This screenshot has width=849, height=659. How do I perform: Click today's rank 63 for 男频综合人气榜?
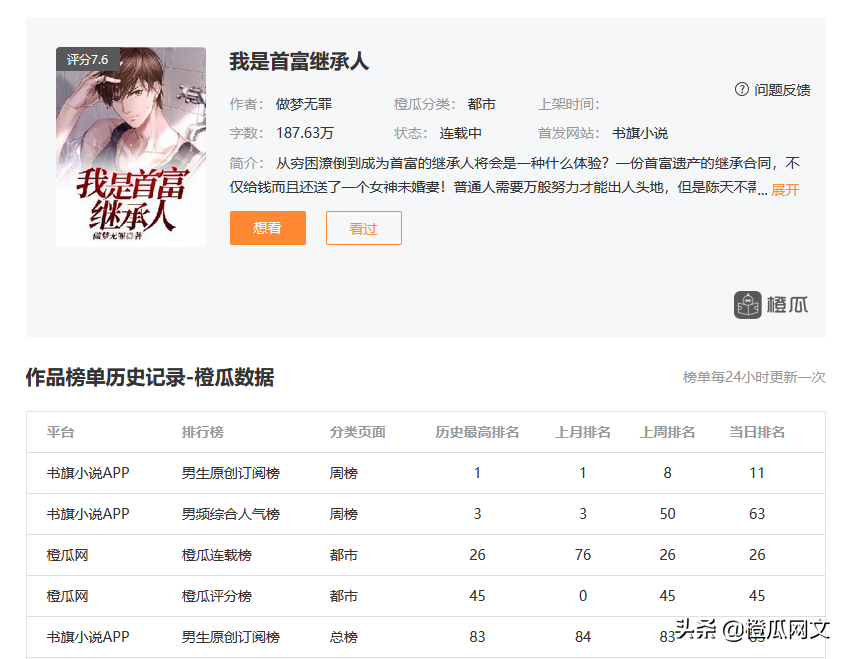point(756,514)
